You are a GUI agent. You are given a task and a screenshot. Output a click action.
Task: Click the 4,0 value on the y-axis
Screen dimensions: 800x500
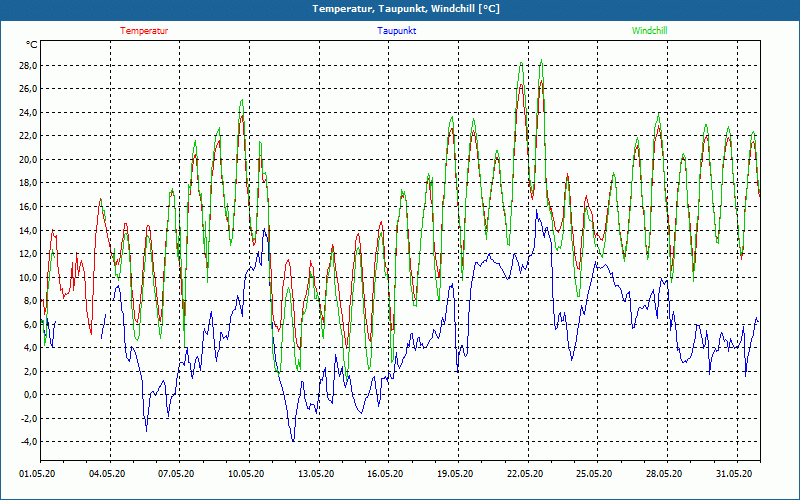[30, 347]
